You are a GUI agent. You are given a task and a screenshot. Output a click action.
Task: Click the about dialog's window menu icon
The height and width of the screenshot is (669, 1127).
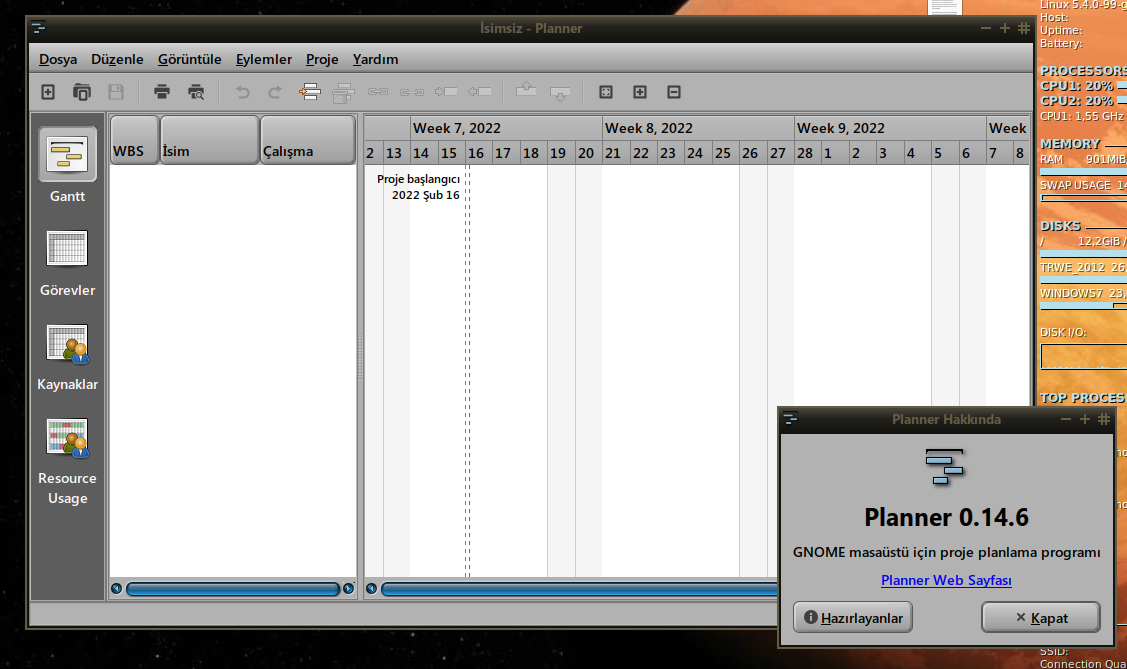tap(790, 419)
